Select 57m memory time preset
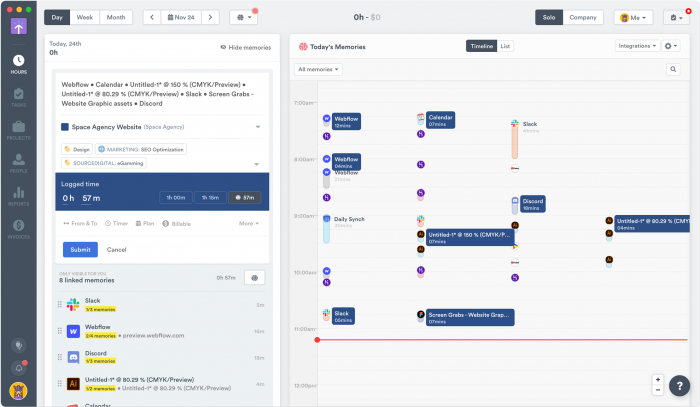Viewport: 700px width, 407px height. (245, 197)
